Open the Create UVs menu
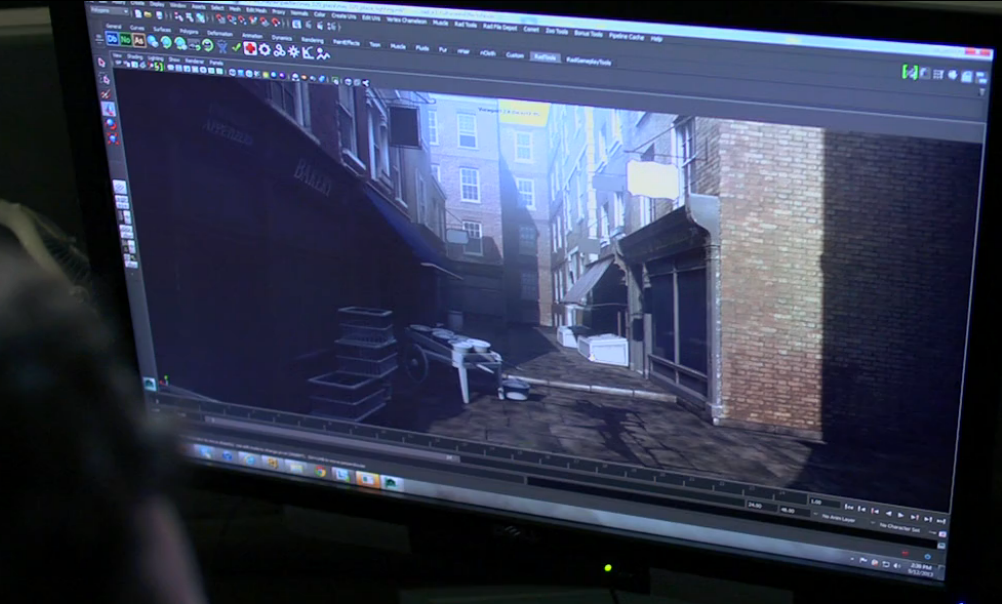The height and width of the screenshot is (604, 1002). pos(344,16)
